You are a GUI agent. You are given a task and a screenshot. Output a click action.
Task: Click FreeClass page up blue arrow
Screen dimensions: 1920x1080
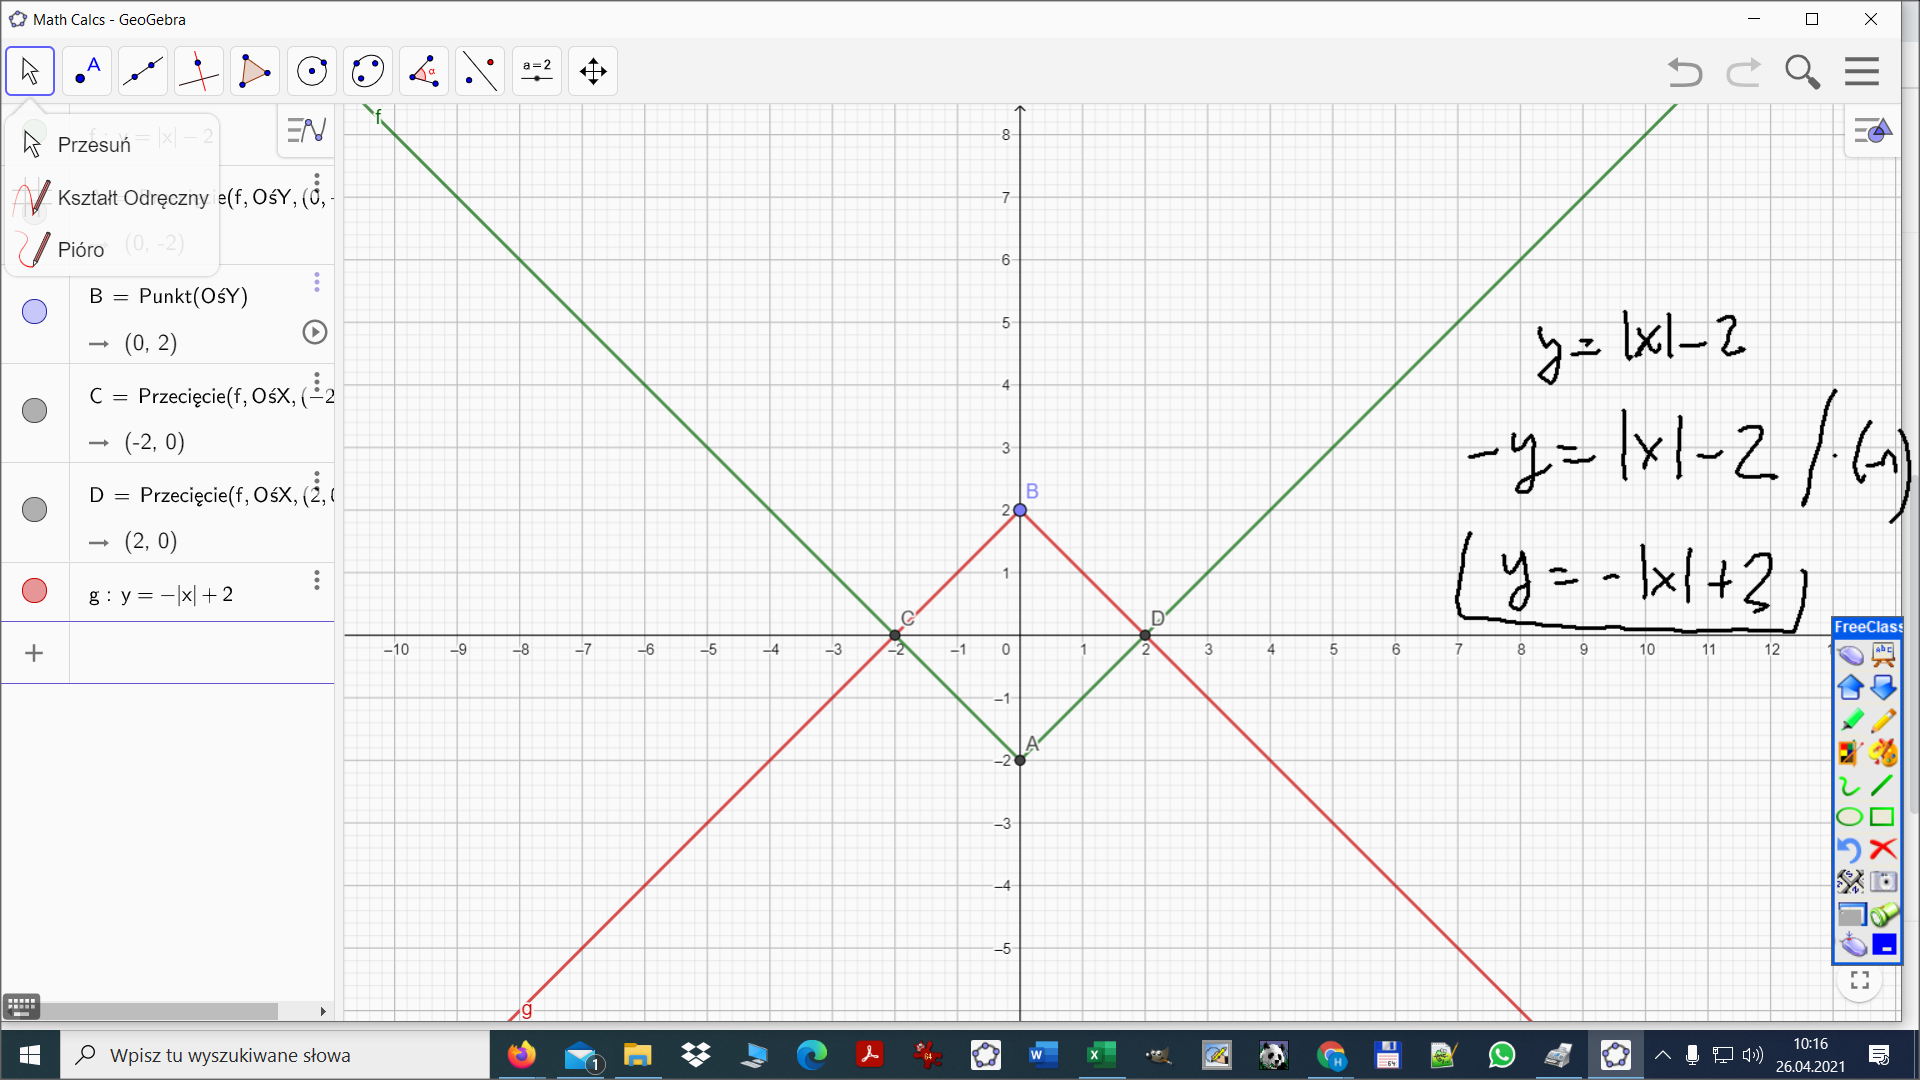(x=1850, y=687)
